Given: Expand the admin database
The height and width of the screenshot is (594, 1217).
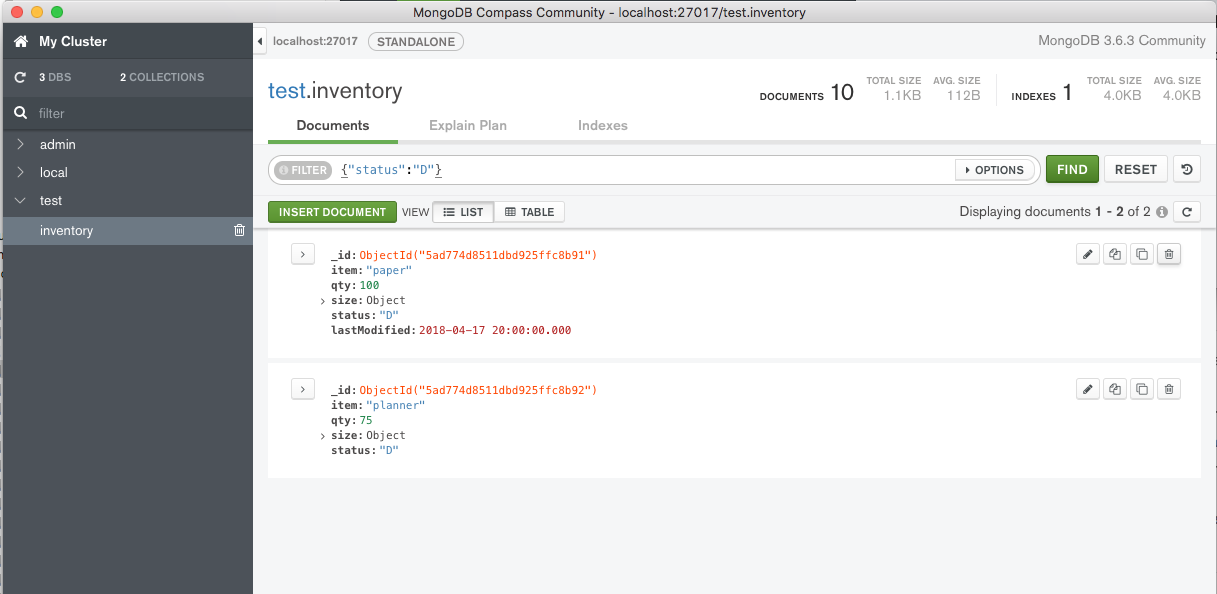Looking at the screenshot, I should pyautogui.click(x=22, y=145).
